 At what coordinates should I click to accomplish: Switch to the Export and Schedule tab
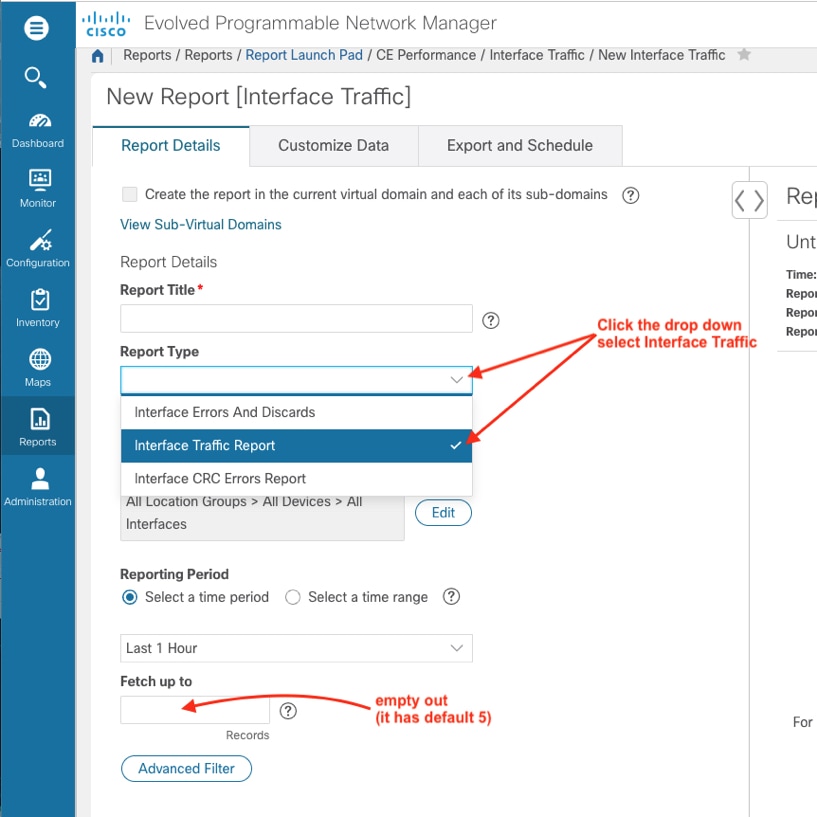pos(519,146)
